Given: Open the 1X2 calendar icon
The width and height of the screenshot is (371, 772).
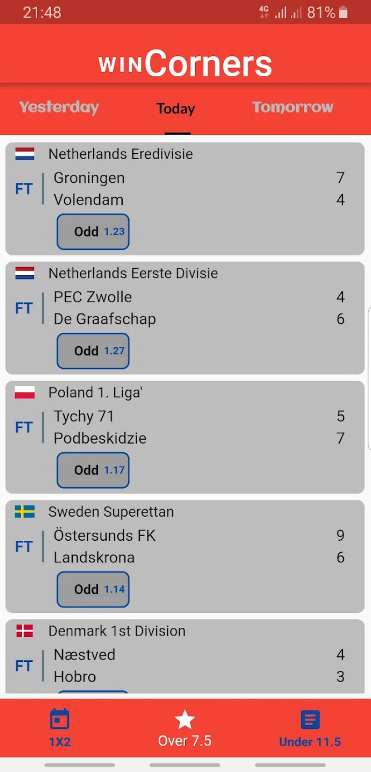Looking at the screenshot, I should [60, 719].
